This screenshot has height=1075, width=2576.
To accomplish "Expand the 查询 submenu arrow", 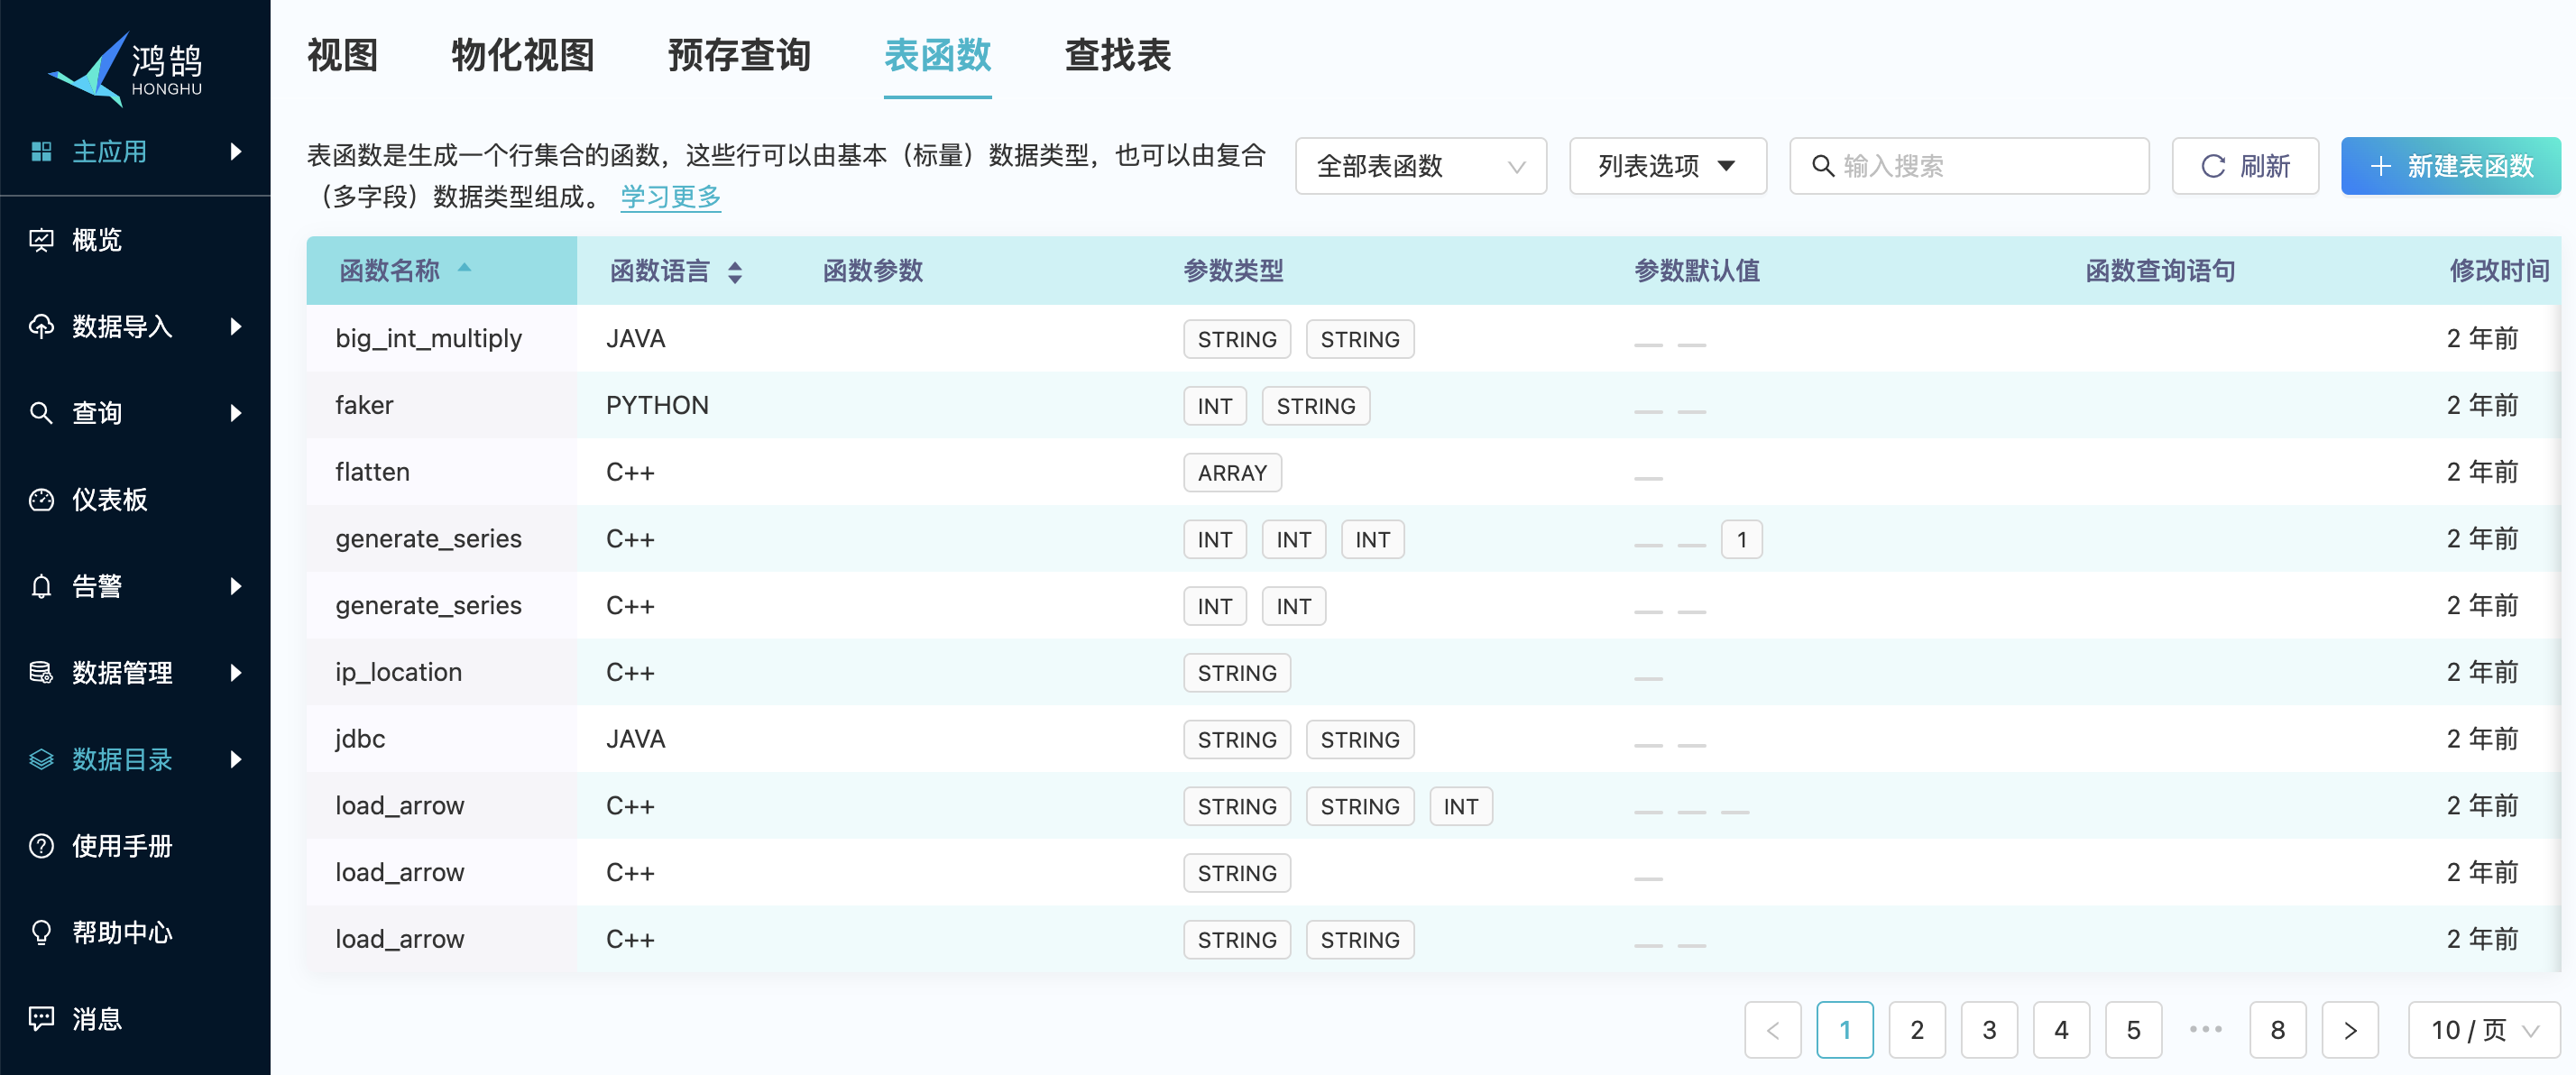I will (x=236, y=413).
